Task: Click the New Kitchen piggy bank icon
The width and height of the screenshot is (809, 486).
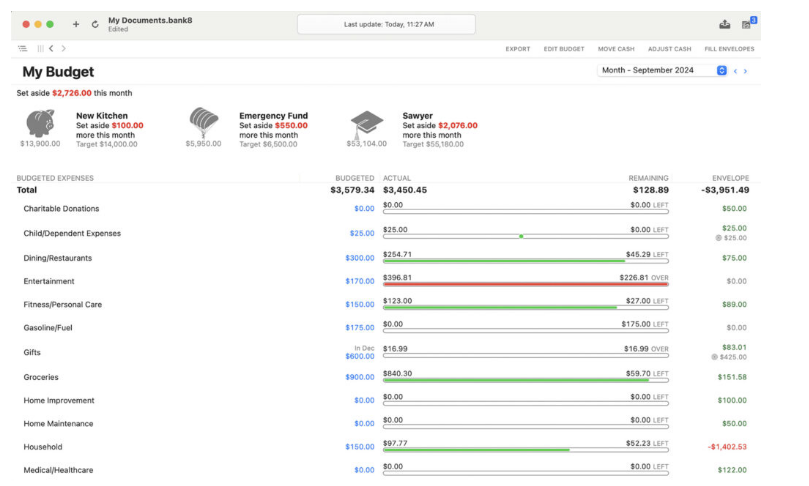Action: (x=40, y=124)
